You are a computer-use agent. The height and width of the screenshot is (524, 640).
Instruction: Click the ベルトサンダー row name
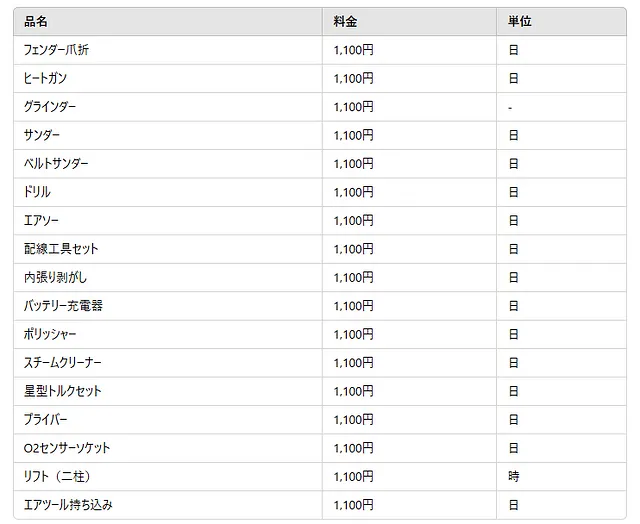pyautogui.click(x=56, y=164)
